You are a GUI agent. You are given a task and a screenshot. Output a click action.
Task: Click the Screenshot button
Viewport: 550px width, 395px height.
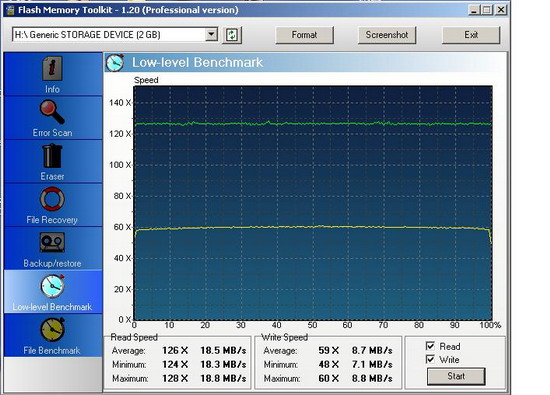387,35
